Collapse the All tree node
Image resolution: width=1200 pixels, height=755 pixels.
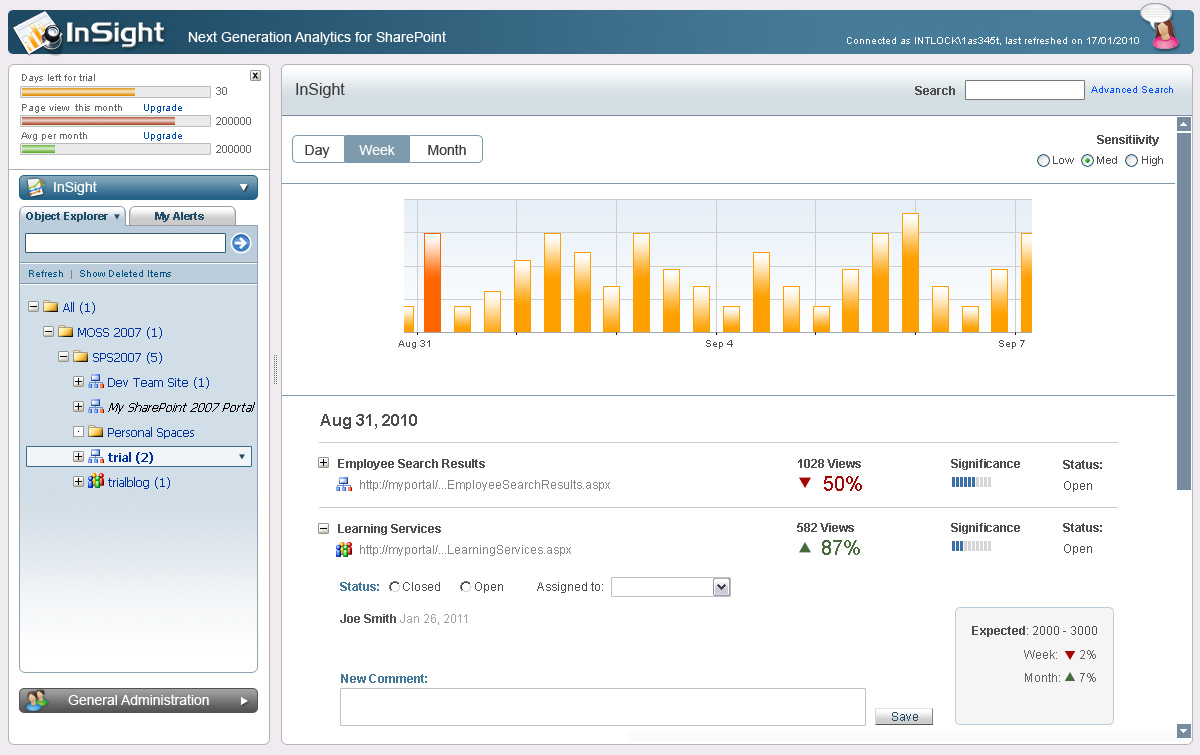(x=34, y=307)
